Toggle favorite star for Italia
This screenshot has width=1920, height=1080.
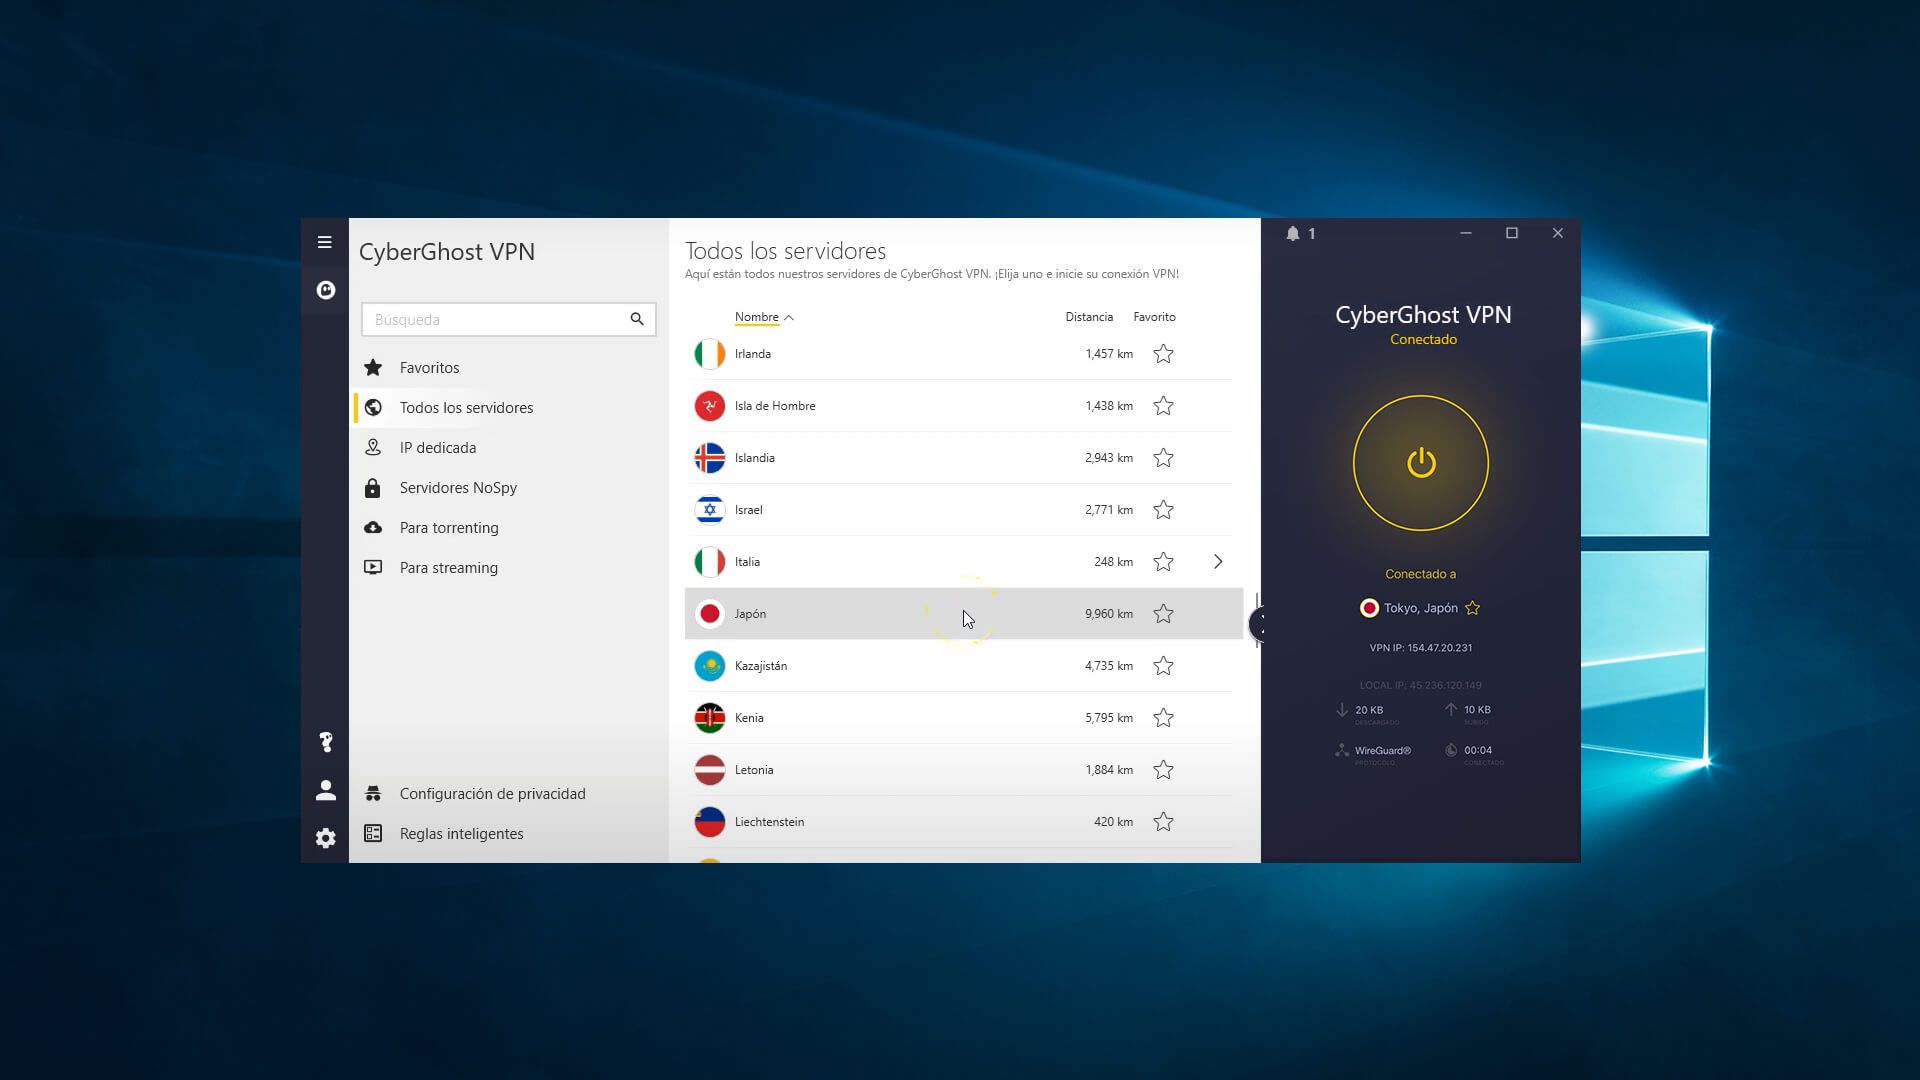point(1163,562)
